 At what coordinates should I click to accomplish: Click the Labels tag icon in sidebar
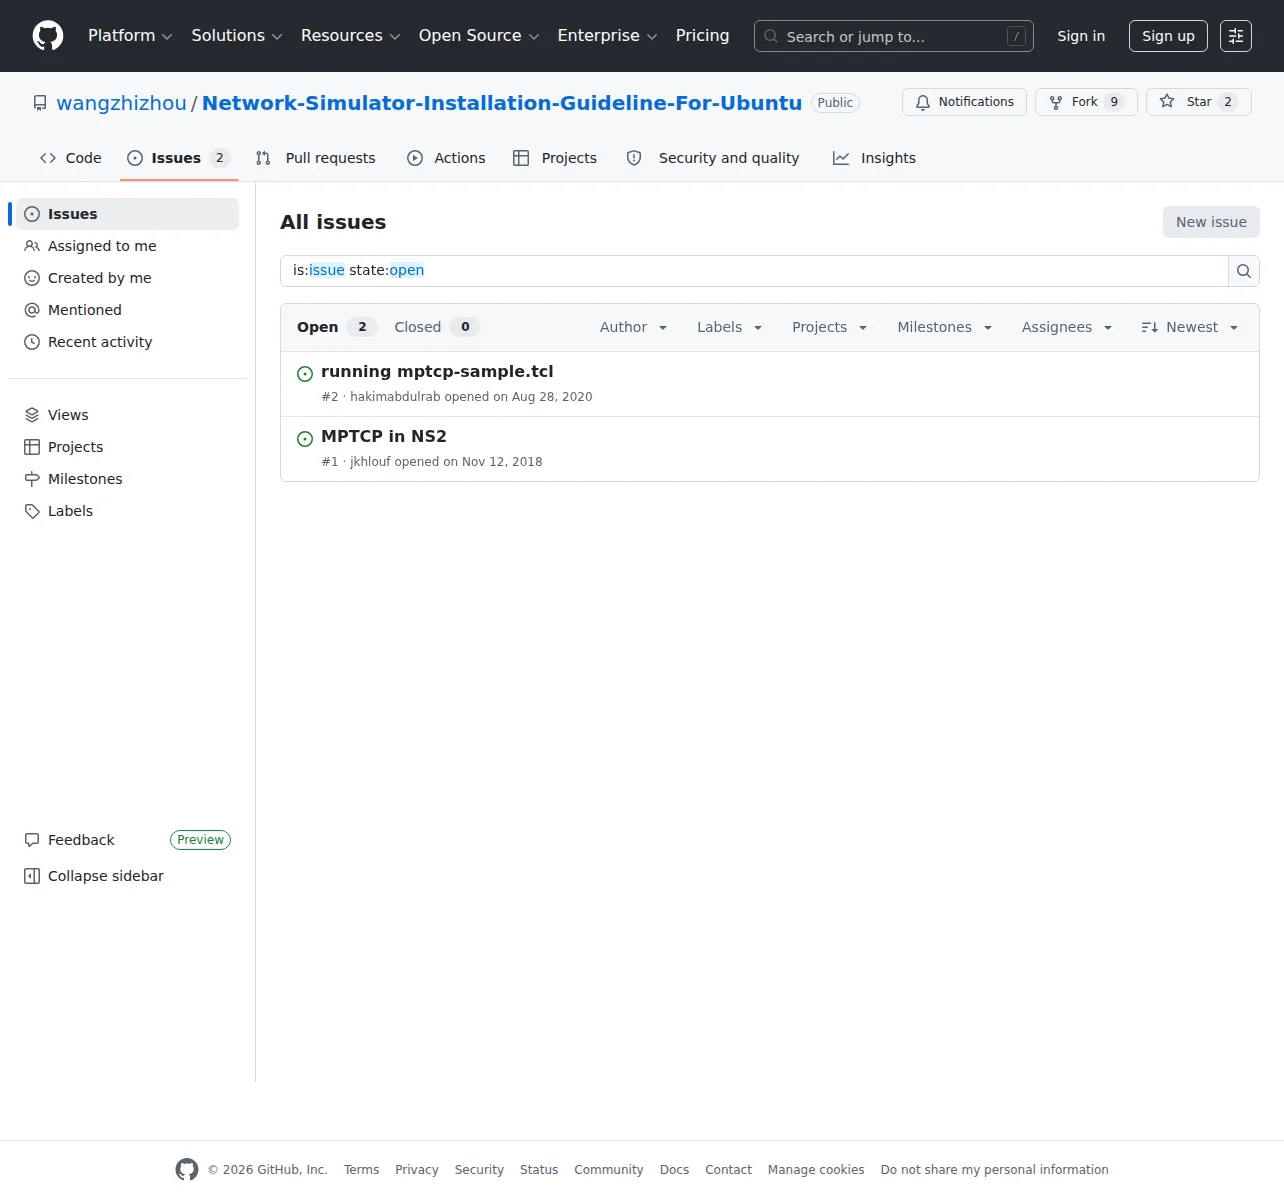tap(32, 511)
